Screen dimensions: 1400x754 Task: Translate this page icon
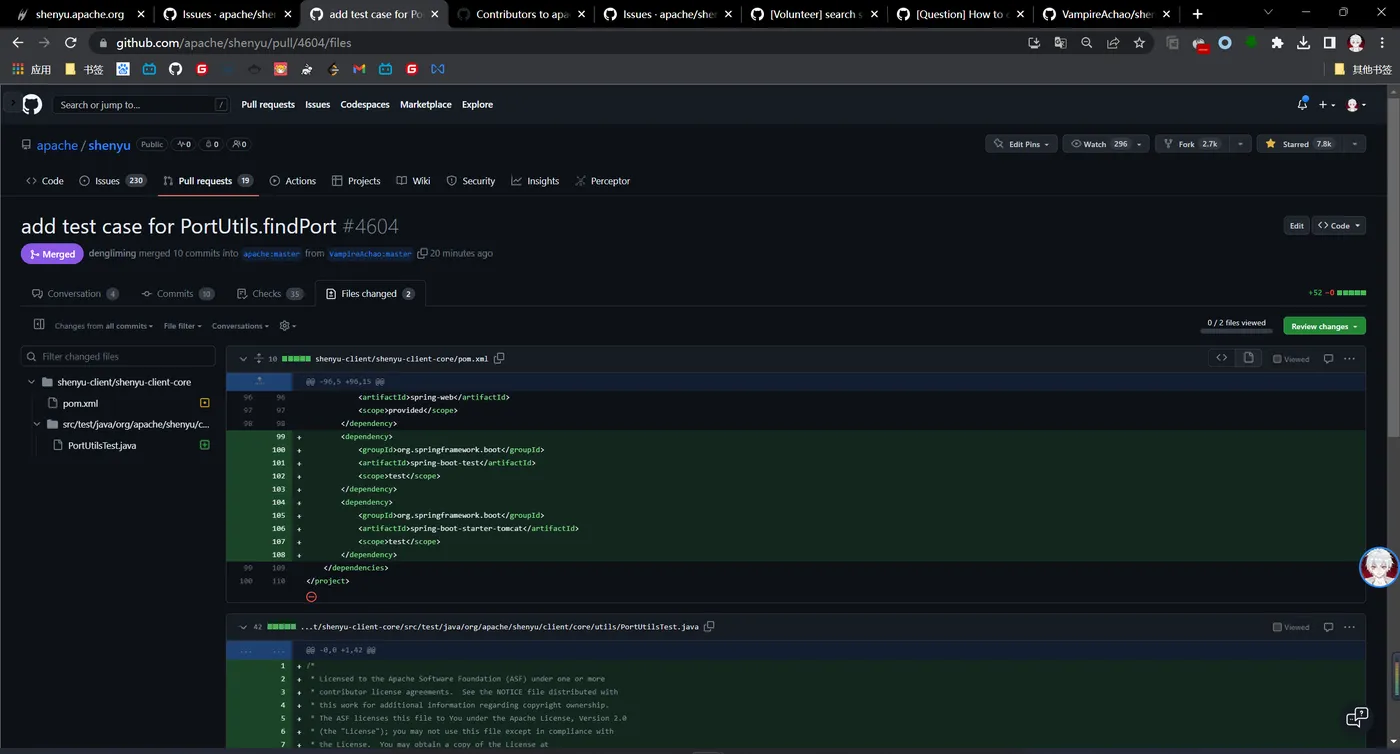click(x=1060, y=43)
